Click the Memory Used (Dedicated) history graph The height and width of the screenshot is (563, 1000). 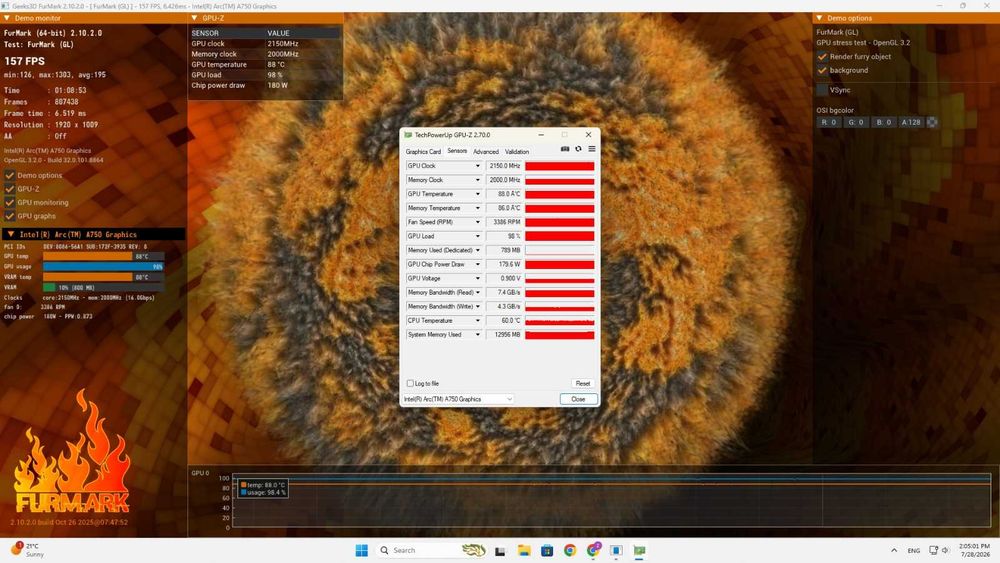pyautogui.click(x=559, y=250)
